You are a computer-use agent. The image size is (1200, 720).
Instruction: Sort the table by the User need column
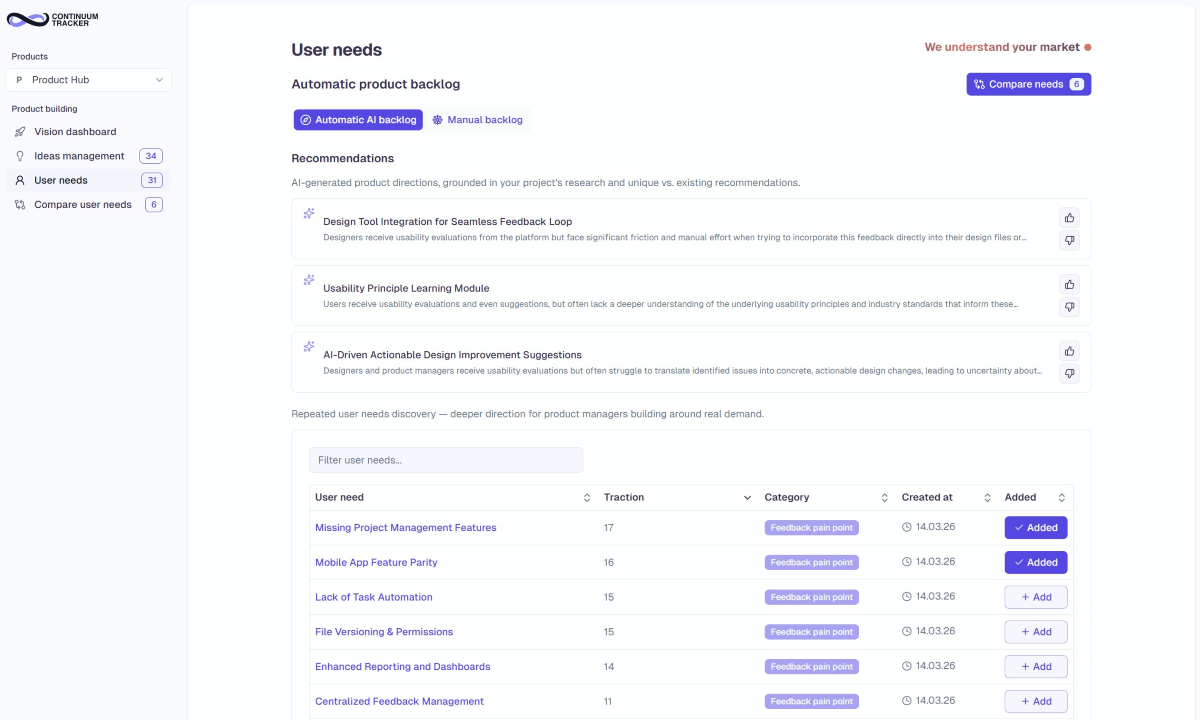click(x=586, y=497)
